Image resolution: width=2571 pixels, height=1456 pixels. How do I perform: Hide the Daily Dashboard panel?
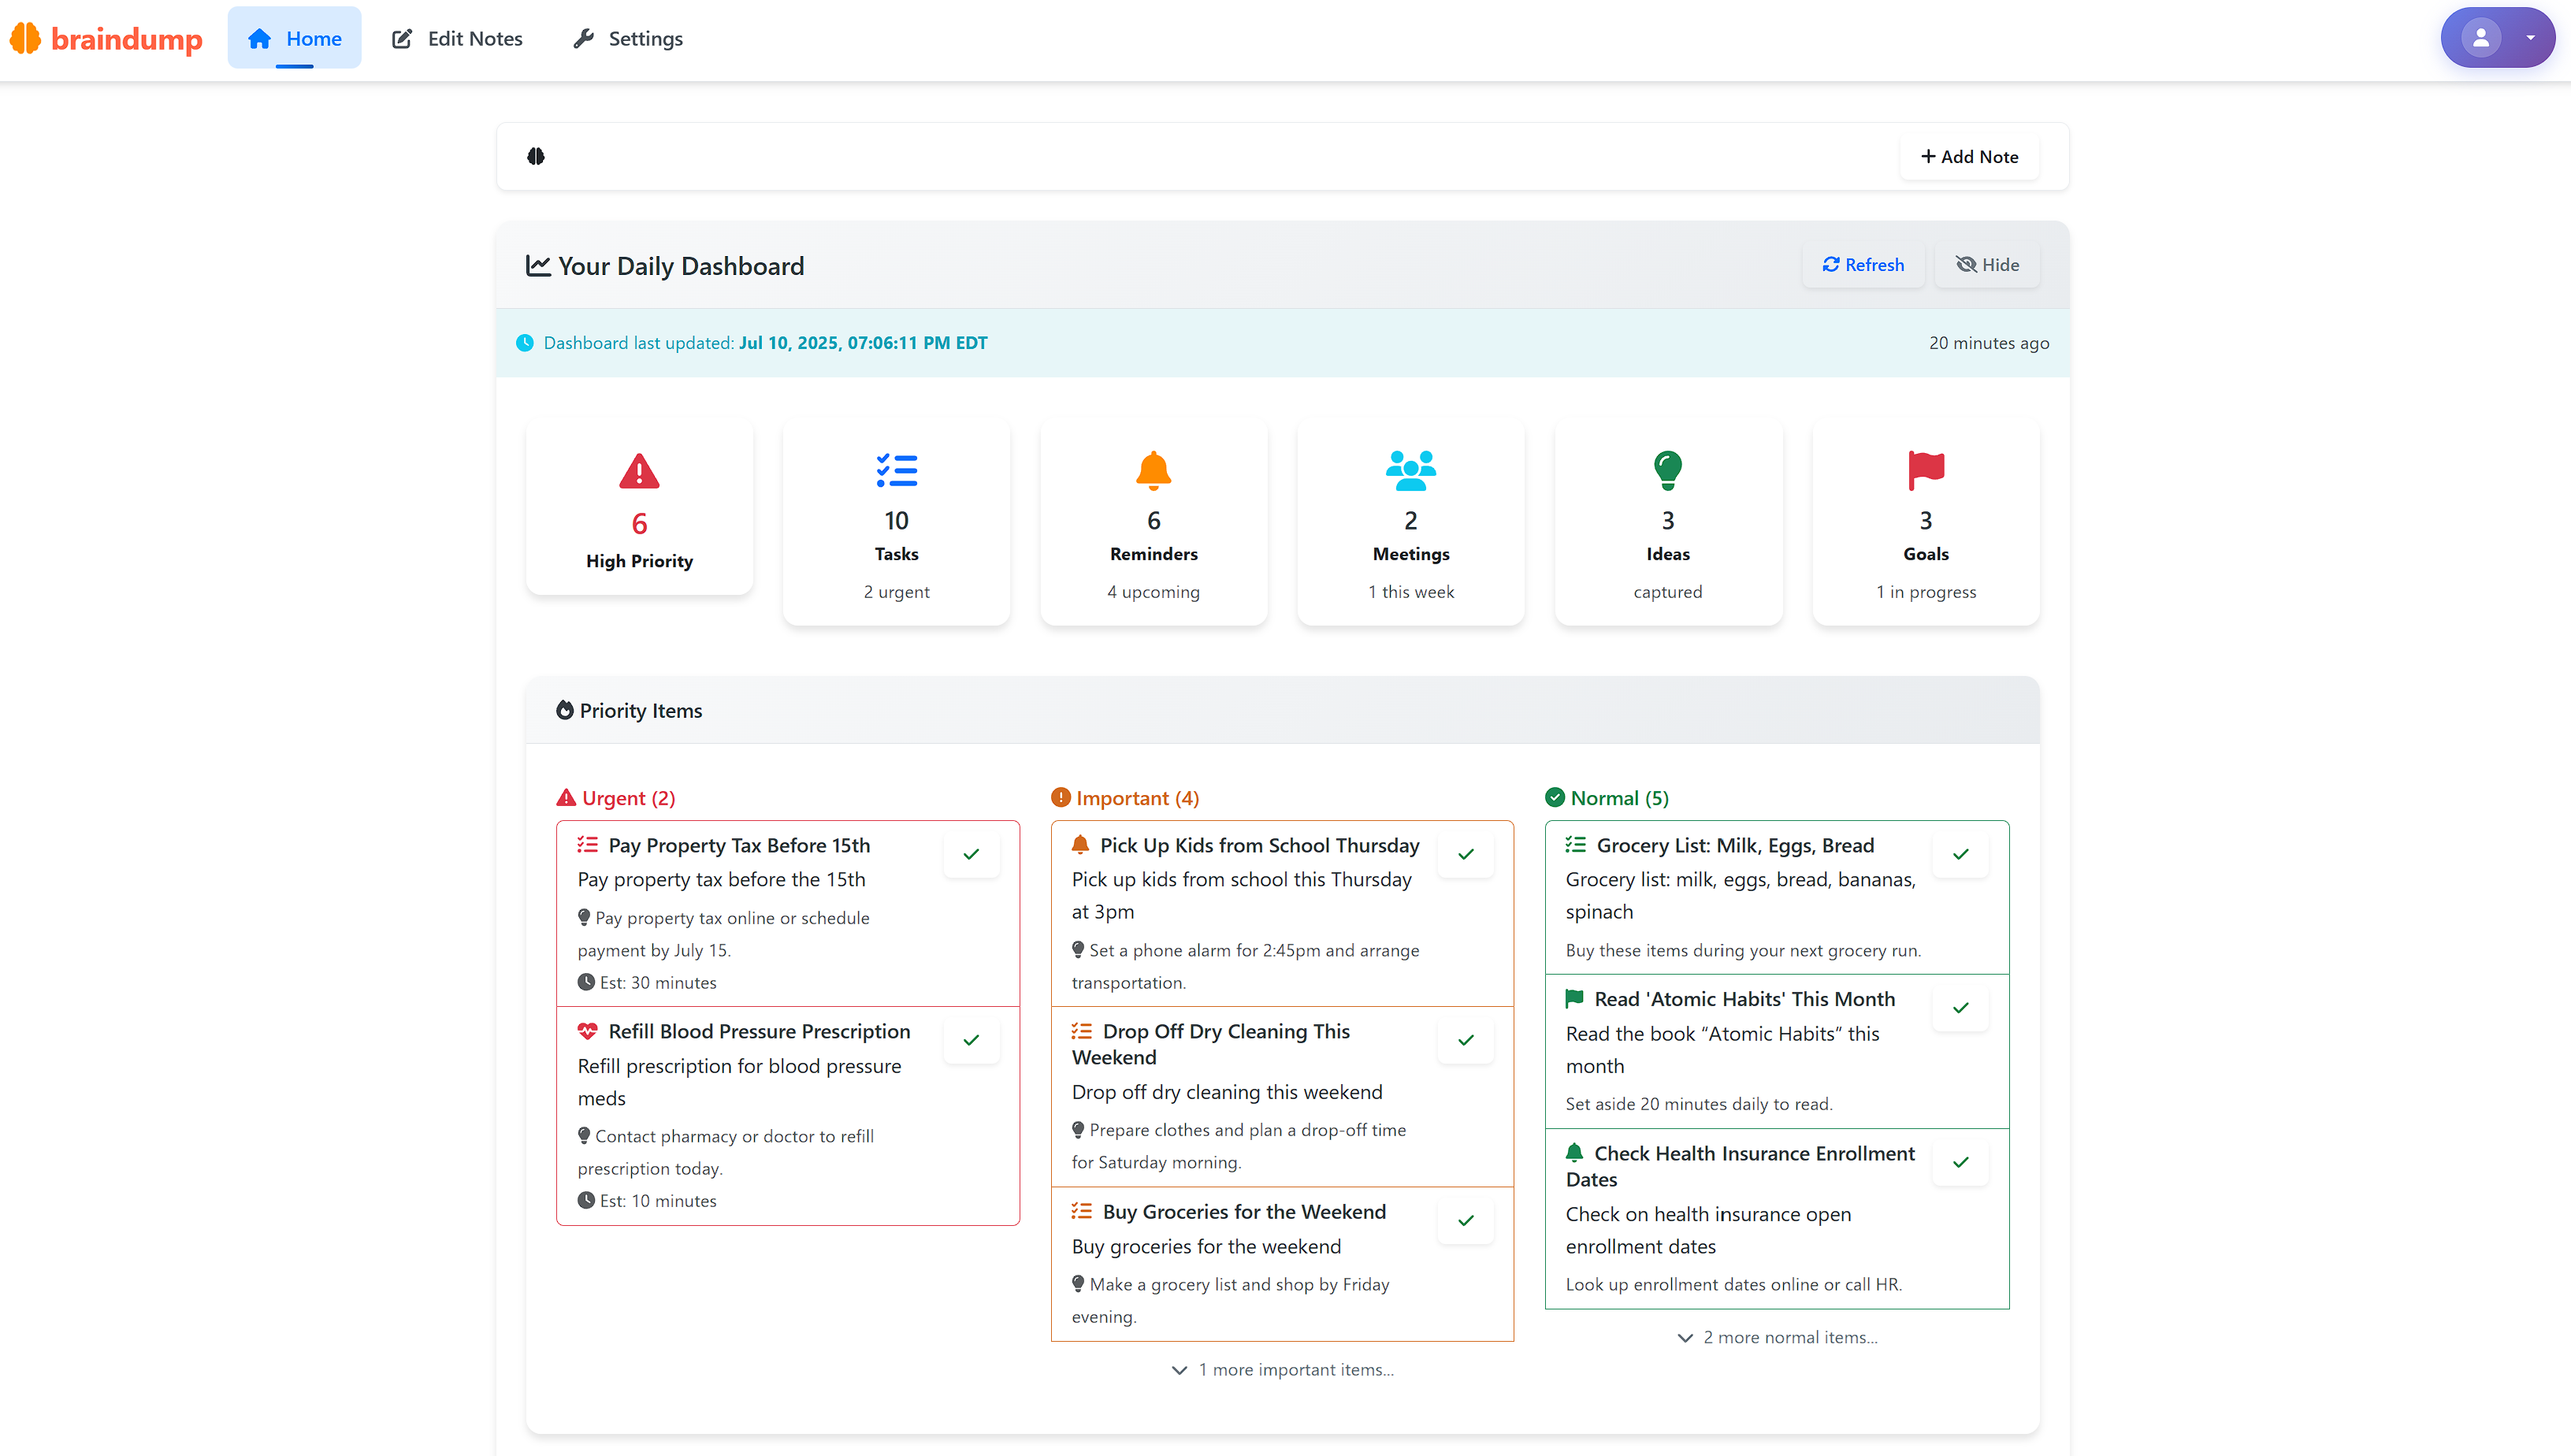click(x=1987, y=265)
